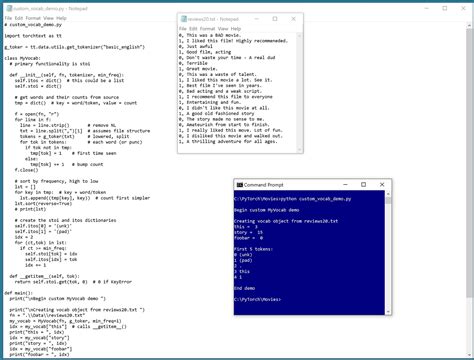The image size is (474, 360).
Task: Click 'lst.sort(reverse=True)' line in code
Action: point(43,203)
